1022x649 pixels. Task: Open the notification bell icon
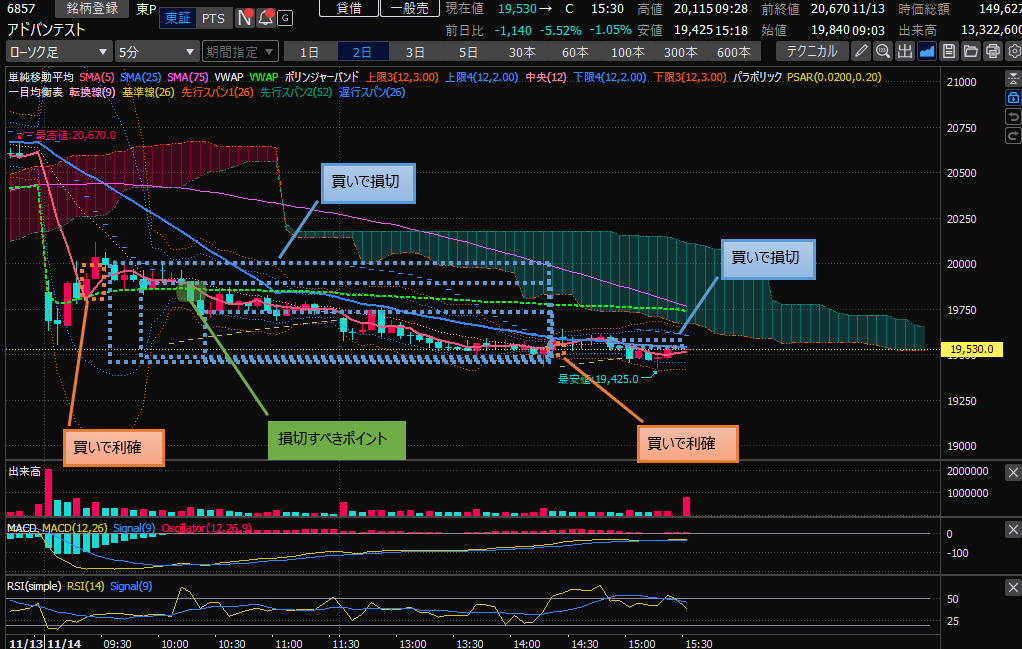click(265, 18)
